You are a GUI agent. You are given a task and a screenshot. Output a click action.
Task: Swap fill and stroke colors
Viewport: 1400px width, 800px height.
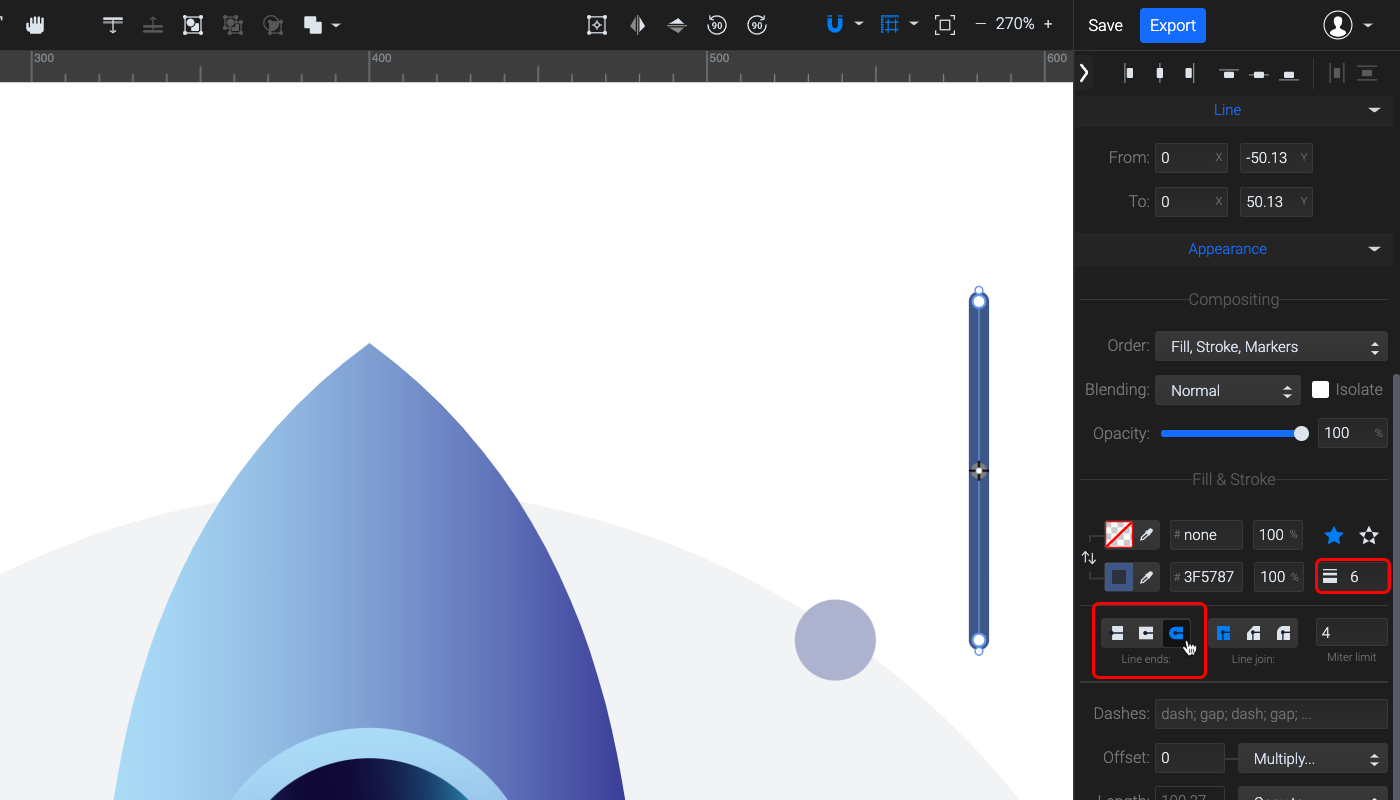pyautogui.click(x=1089, y=557)
